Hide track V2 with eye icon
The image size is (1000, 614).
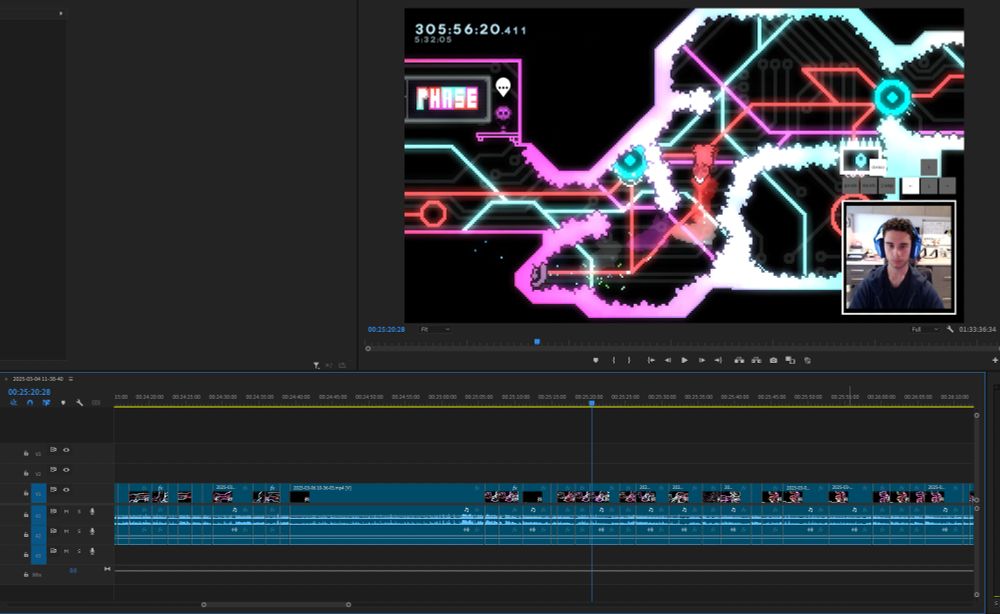[x=66, y=470]
